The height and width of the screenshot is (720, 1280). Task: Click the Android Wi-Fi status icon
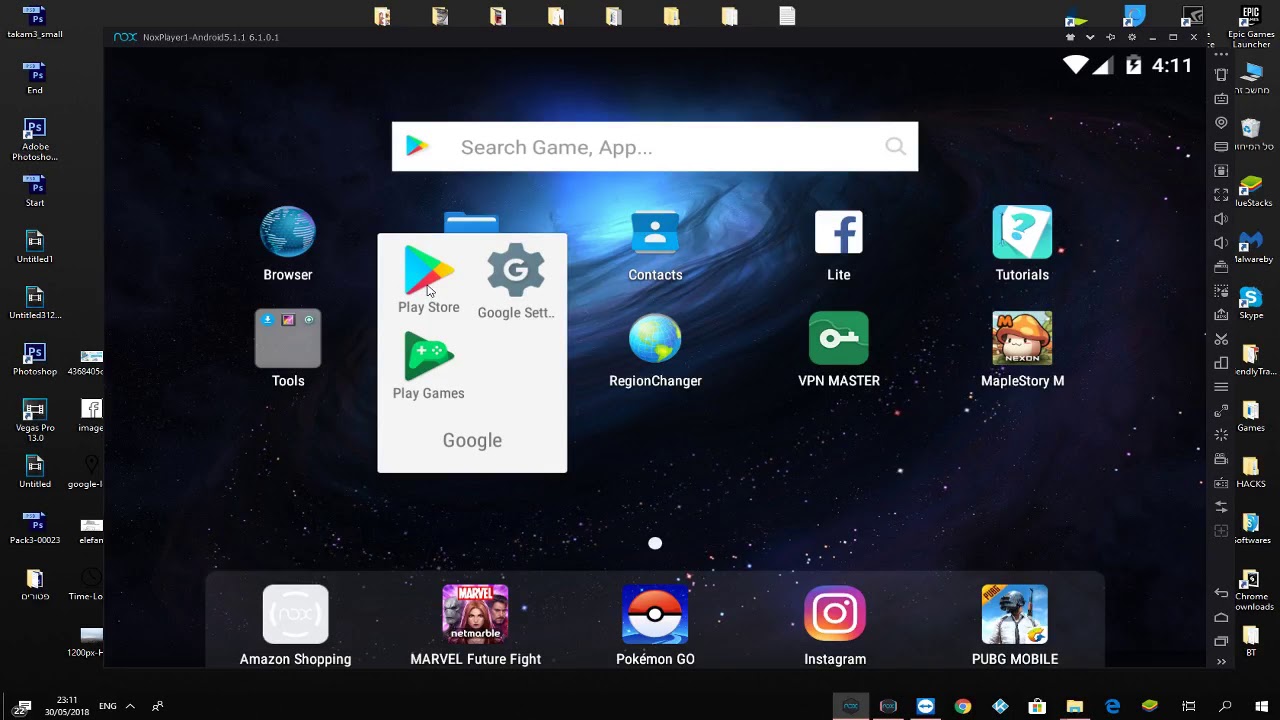(1075, 66)
